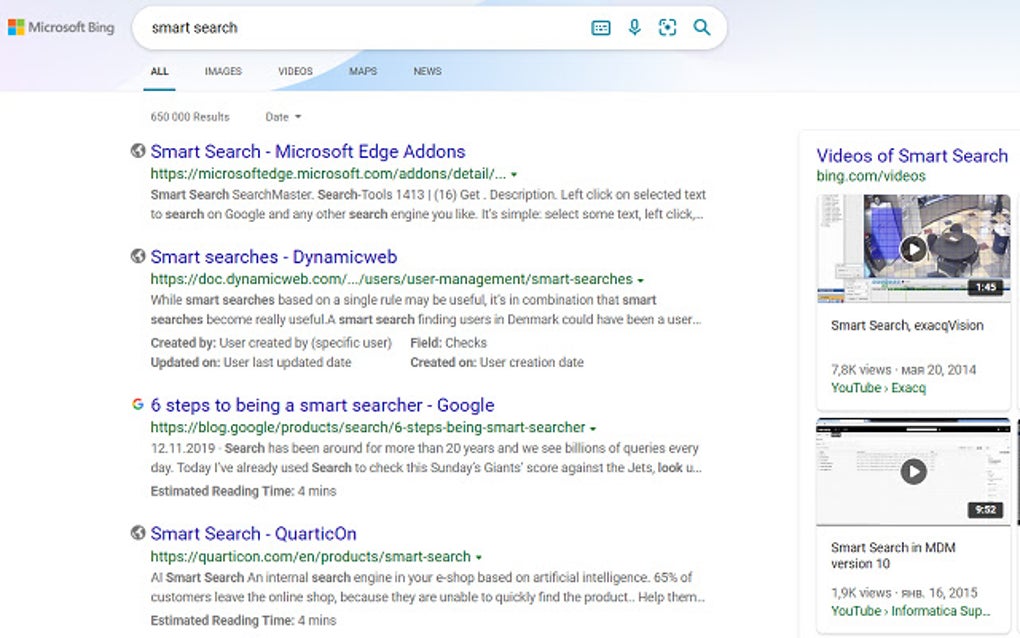Image resolution: width=1020 pixels, height=638 pixels.
Task: Click the magnifying glass to search
Action: click(x=701, y=27)
